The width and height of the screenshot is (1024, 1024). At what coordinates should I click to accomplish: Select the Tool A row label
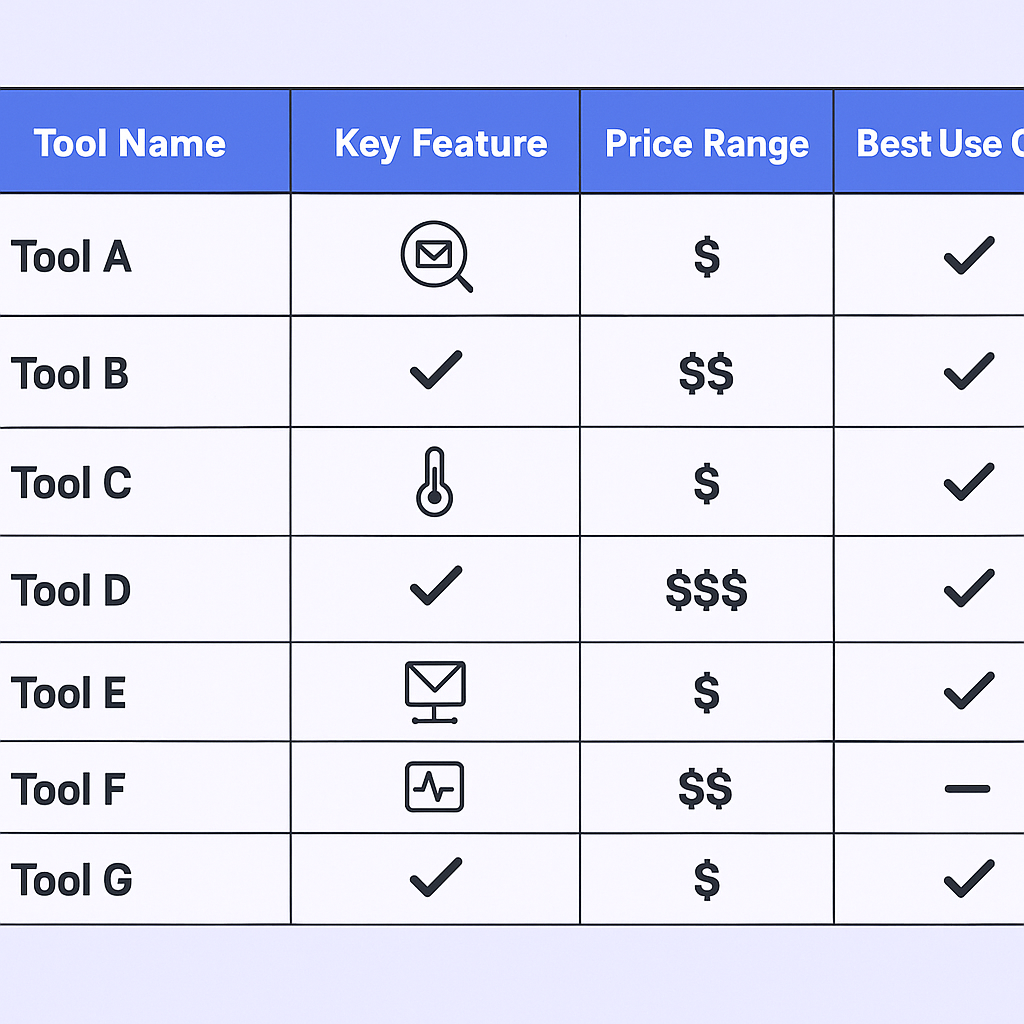coord(71,257)
